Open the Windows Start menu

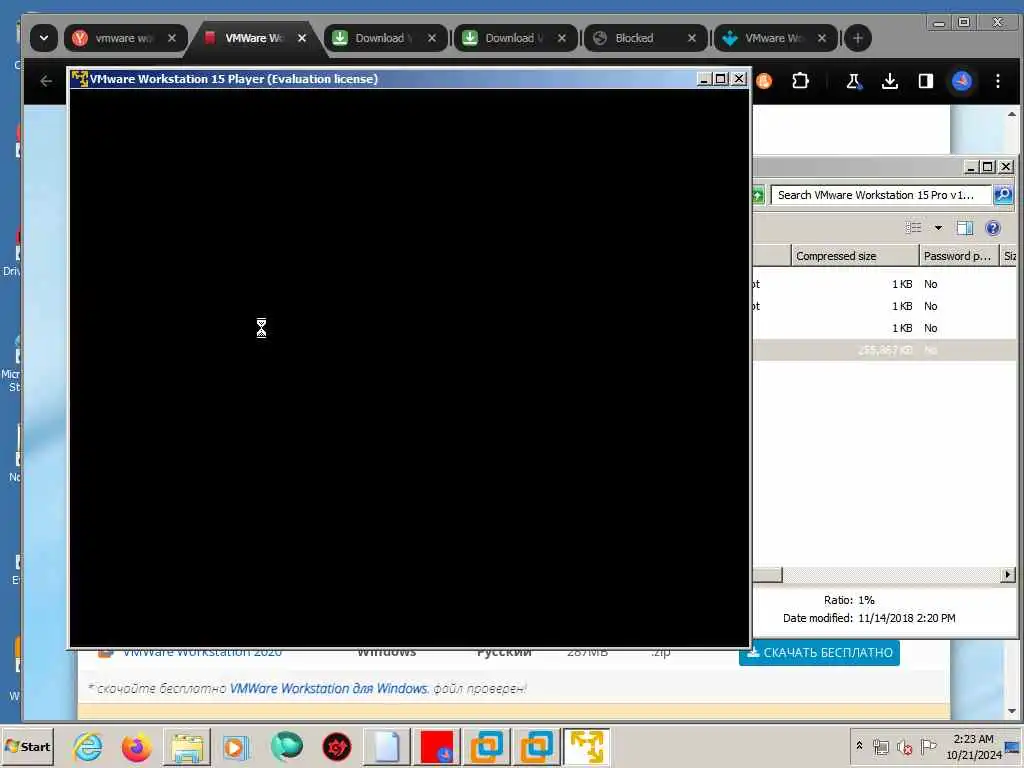(x=27, y=746)
